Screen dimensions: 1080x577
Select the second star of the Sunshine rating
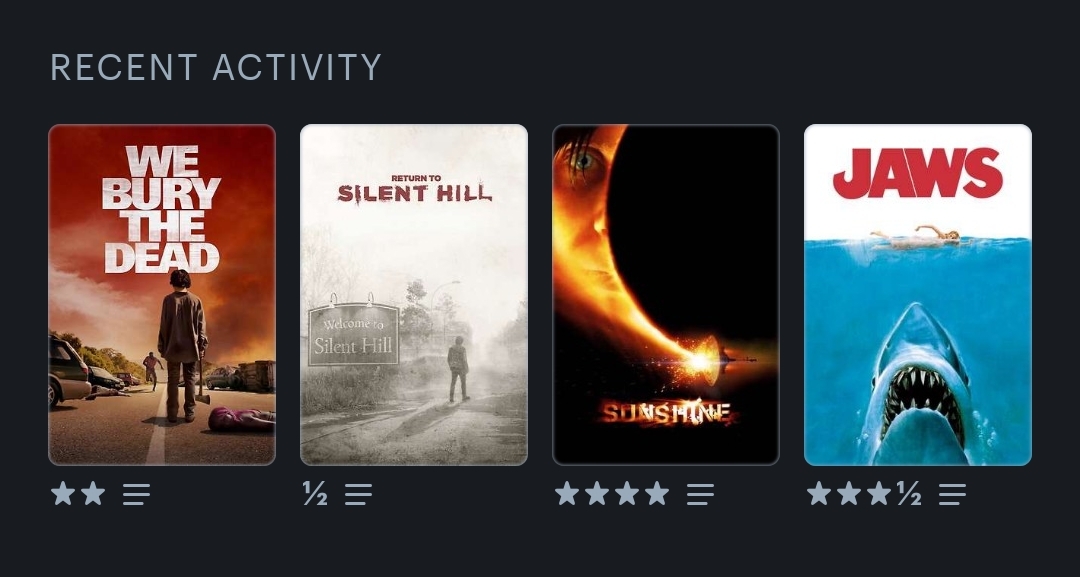597,493
